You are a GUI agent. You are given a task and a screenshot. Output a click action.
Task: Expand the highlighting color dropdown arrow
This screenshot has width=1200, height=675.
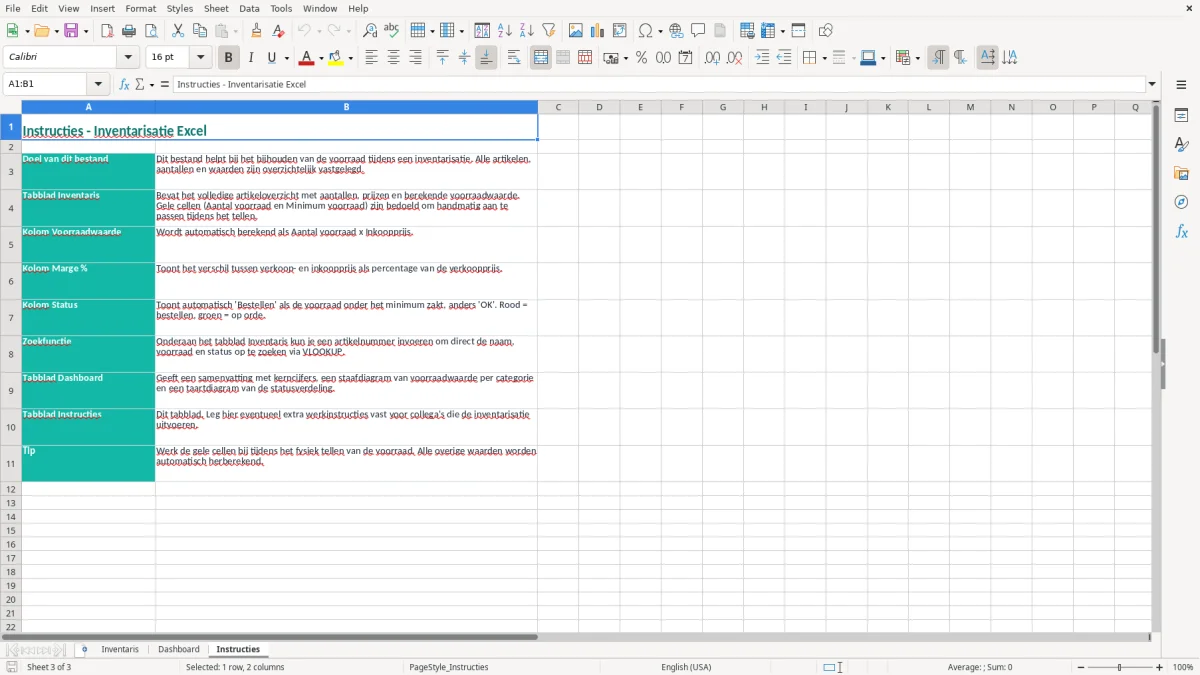[350, 58]
